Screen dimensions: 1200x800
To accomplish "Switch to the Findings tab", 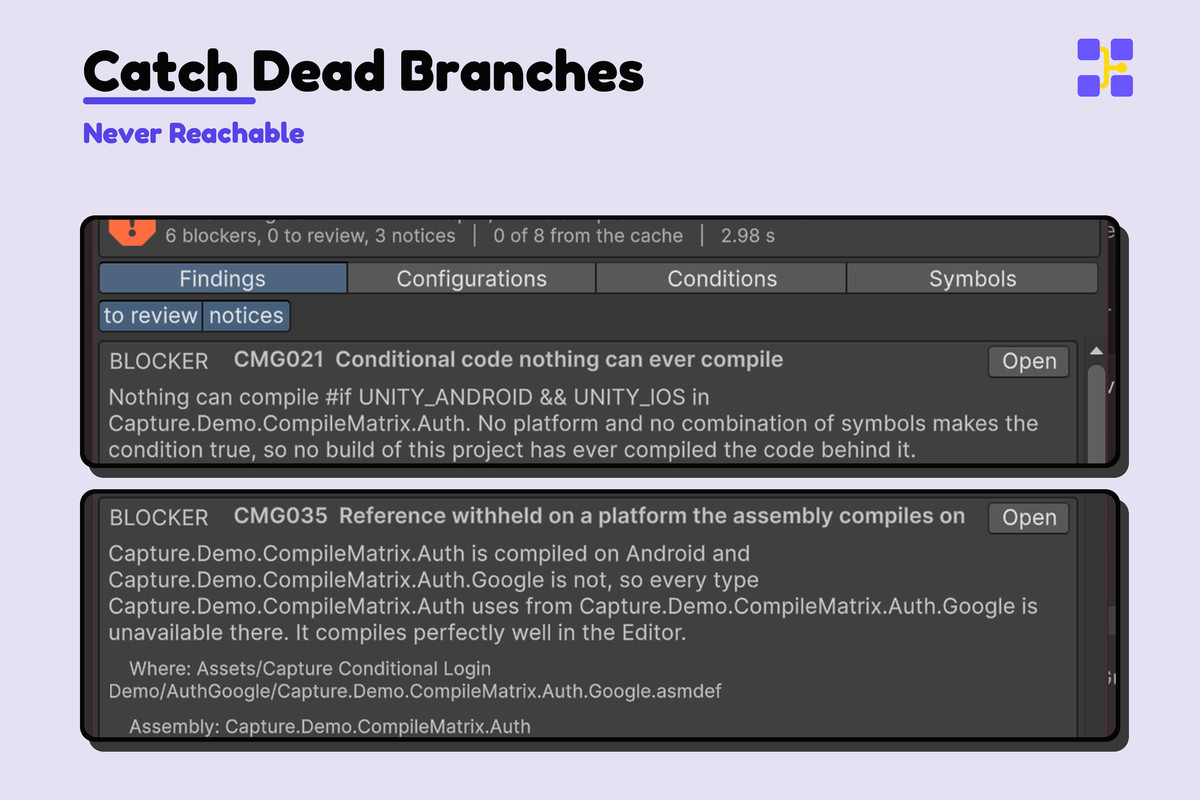I will click(x=223, y=278).
